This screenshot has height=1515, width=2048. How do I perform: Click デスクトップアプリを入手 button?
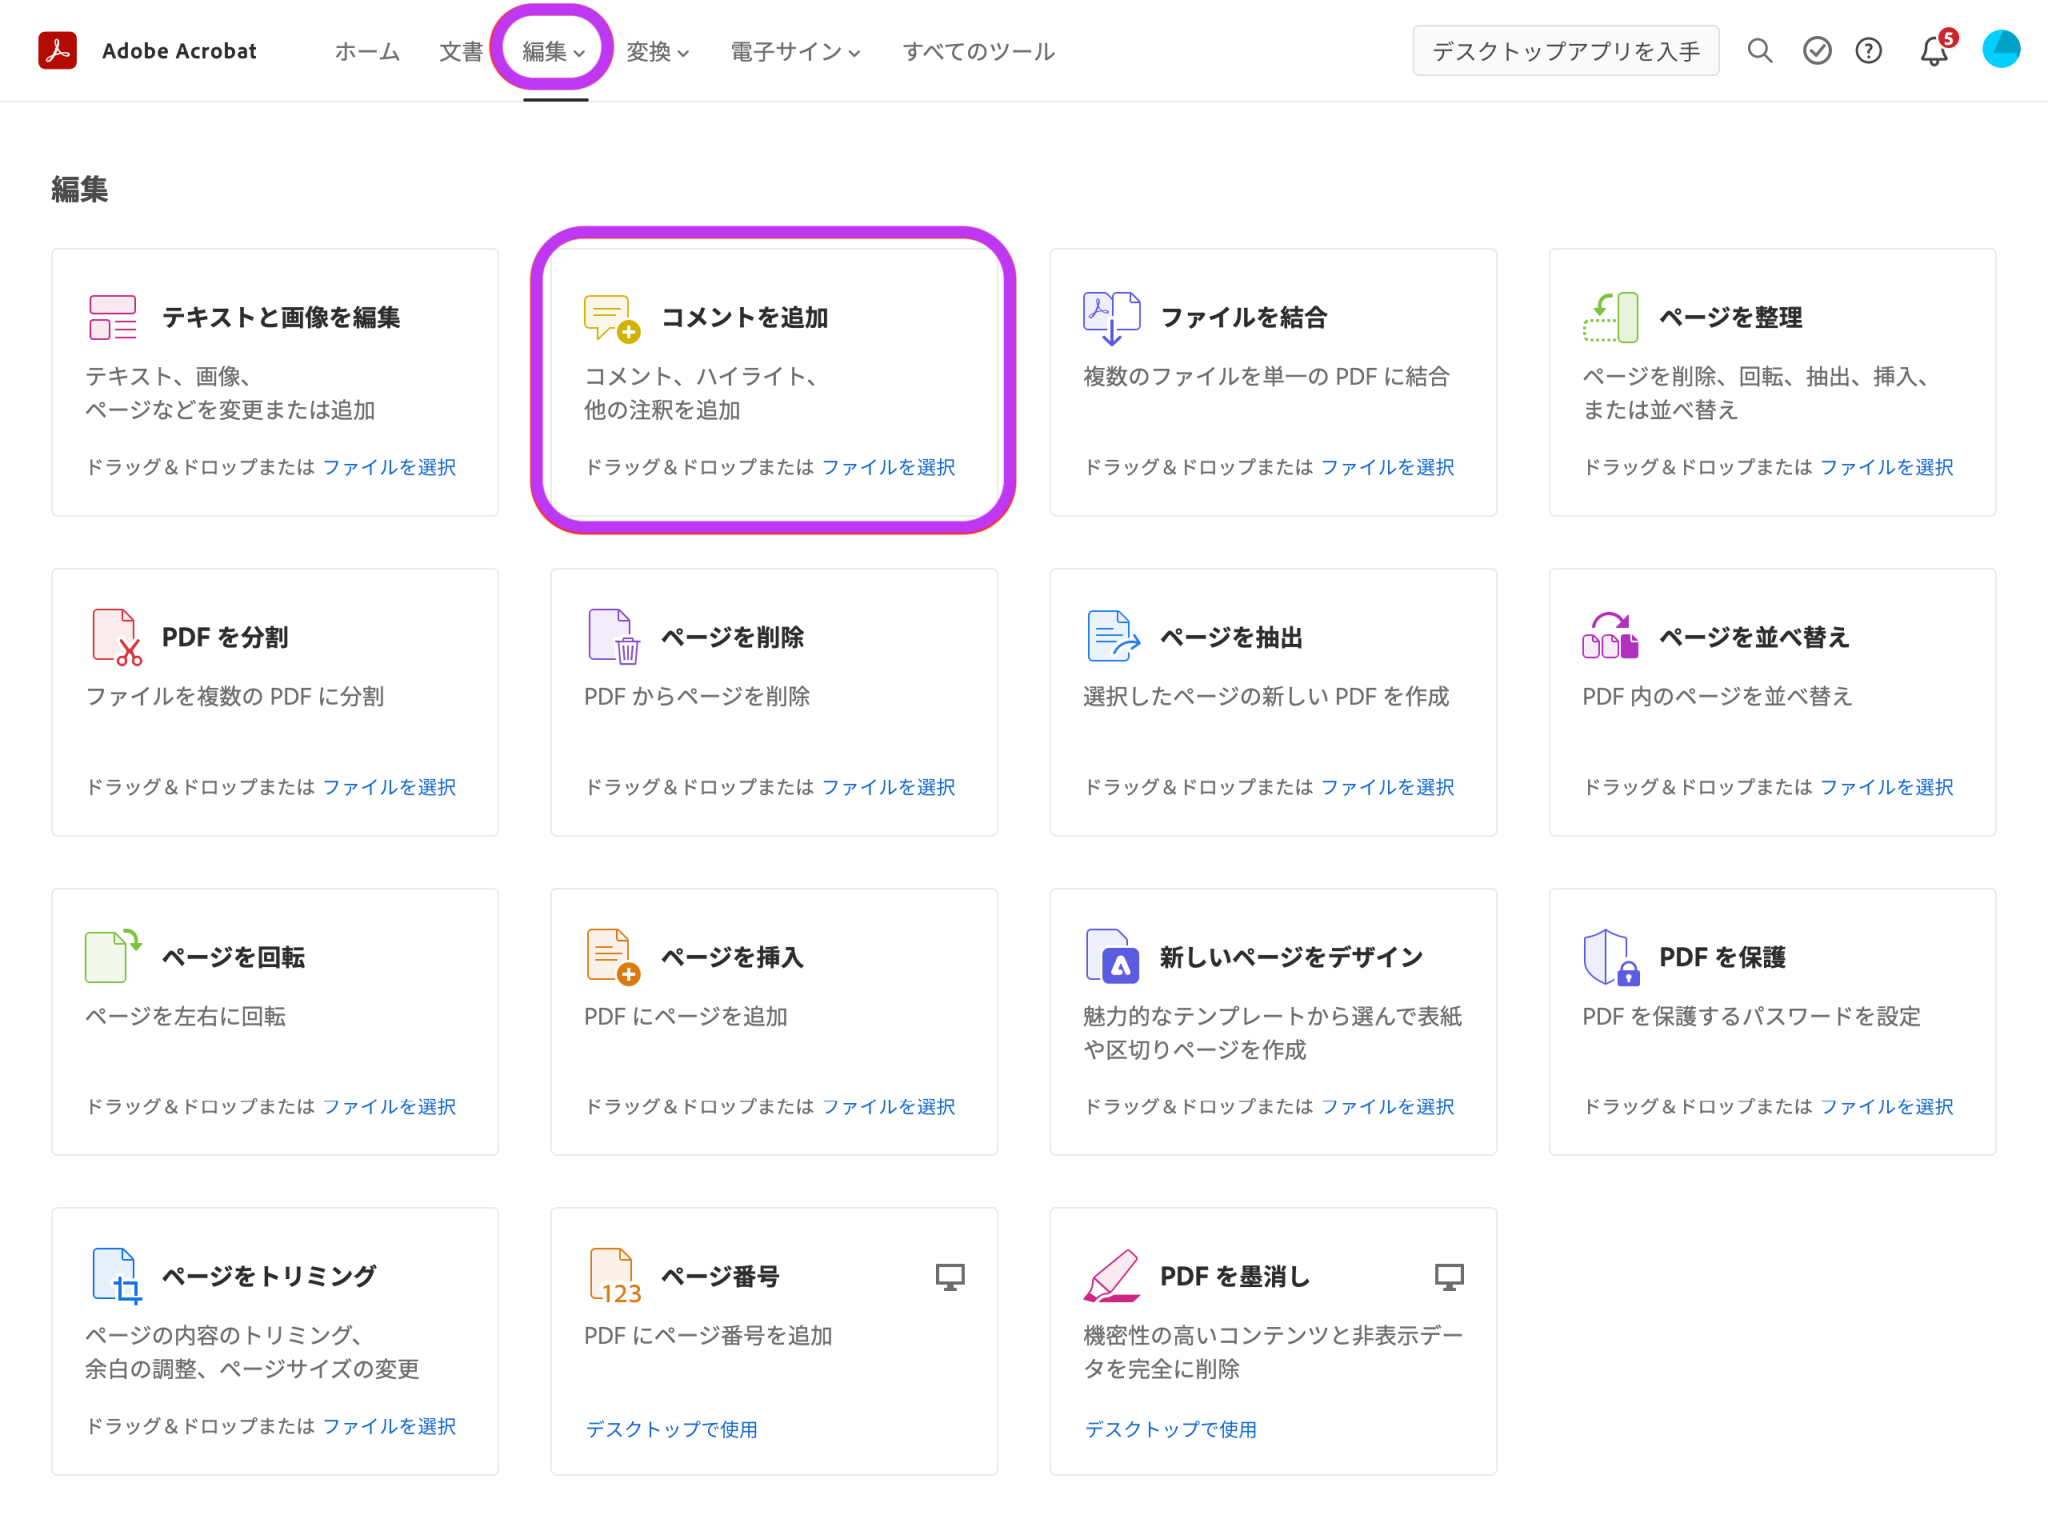pos(1565,50)
